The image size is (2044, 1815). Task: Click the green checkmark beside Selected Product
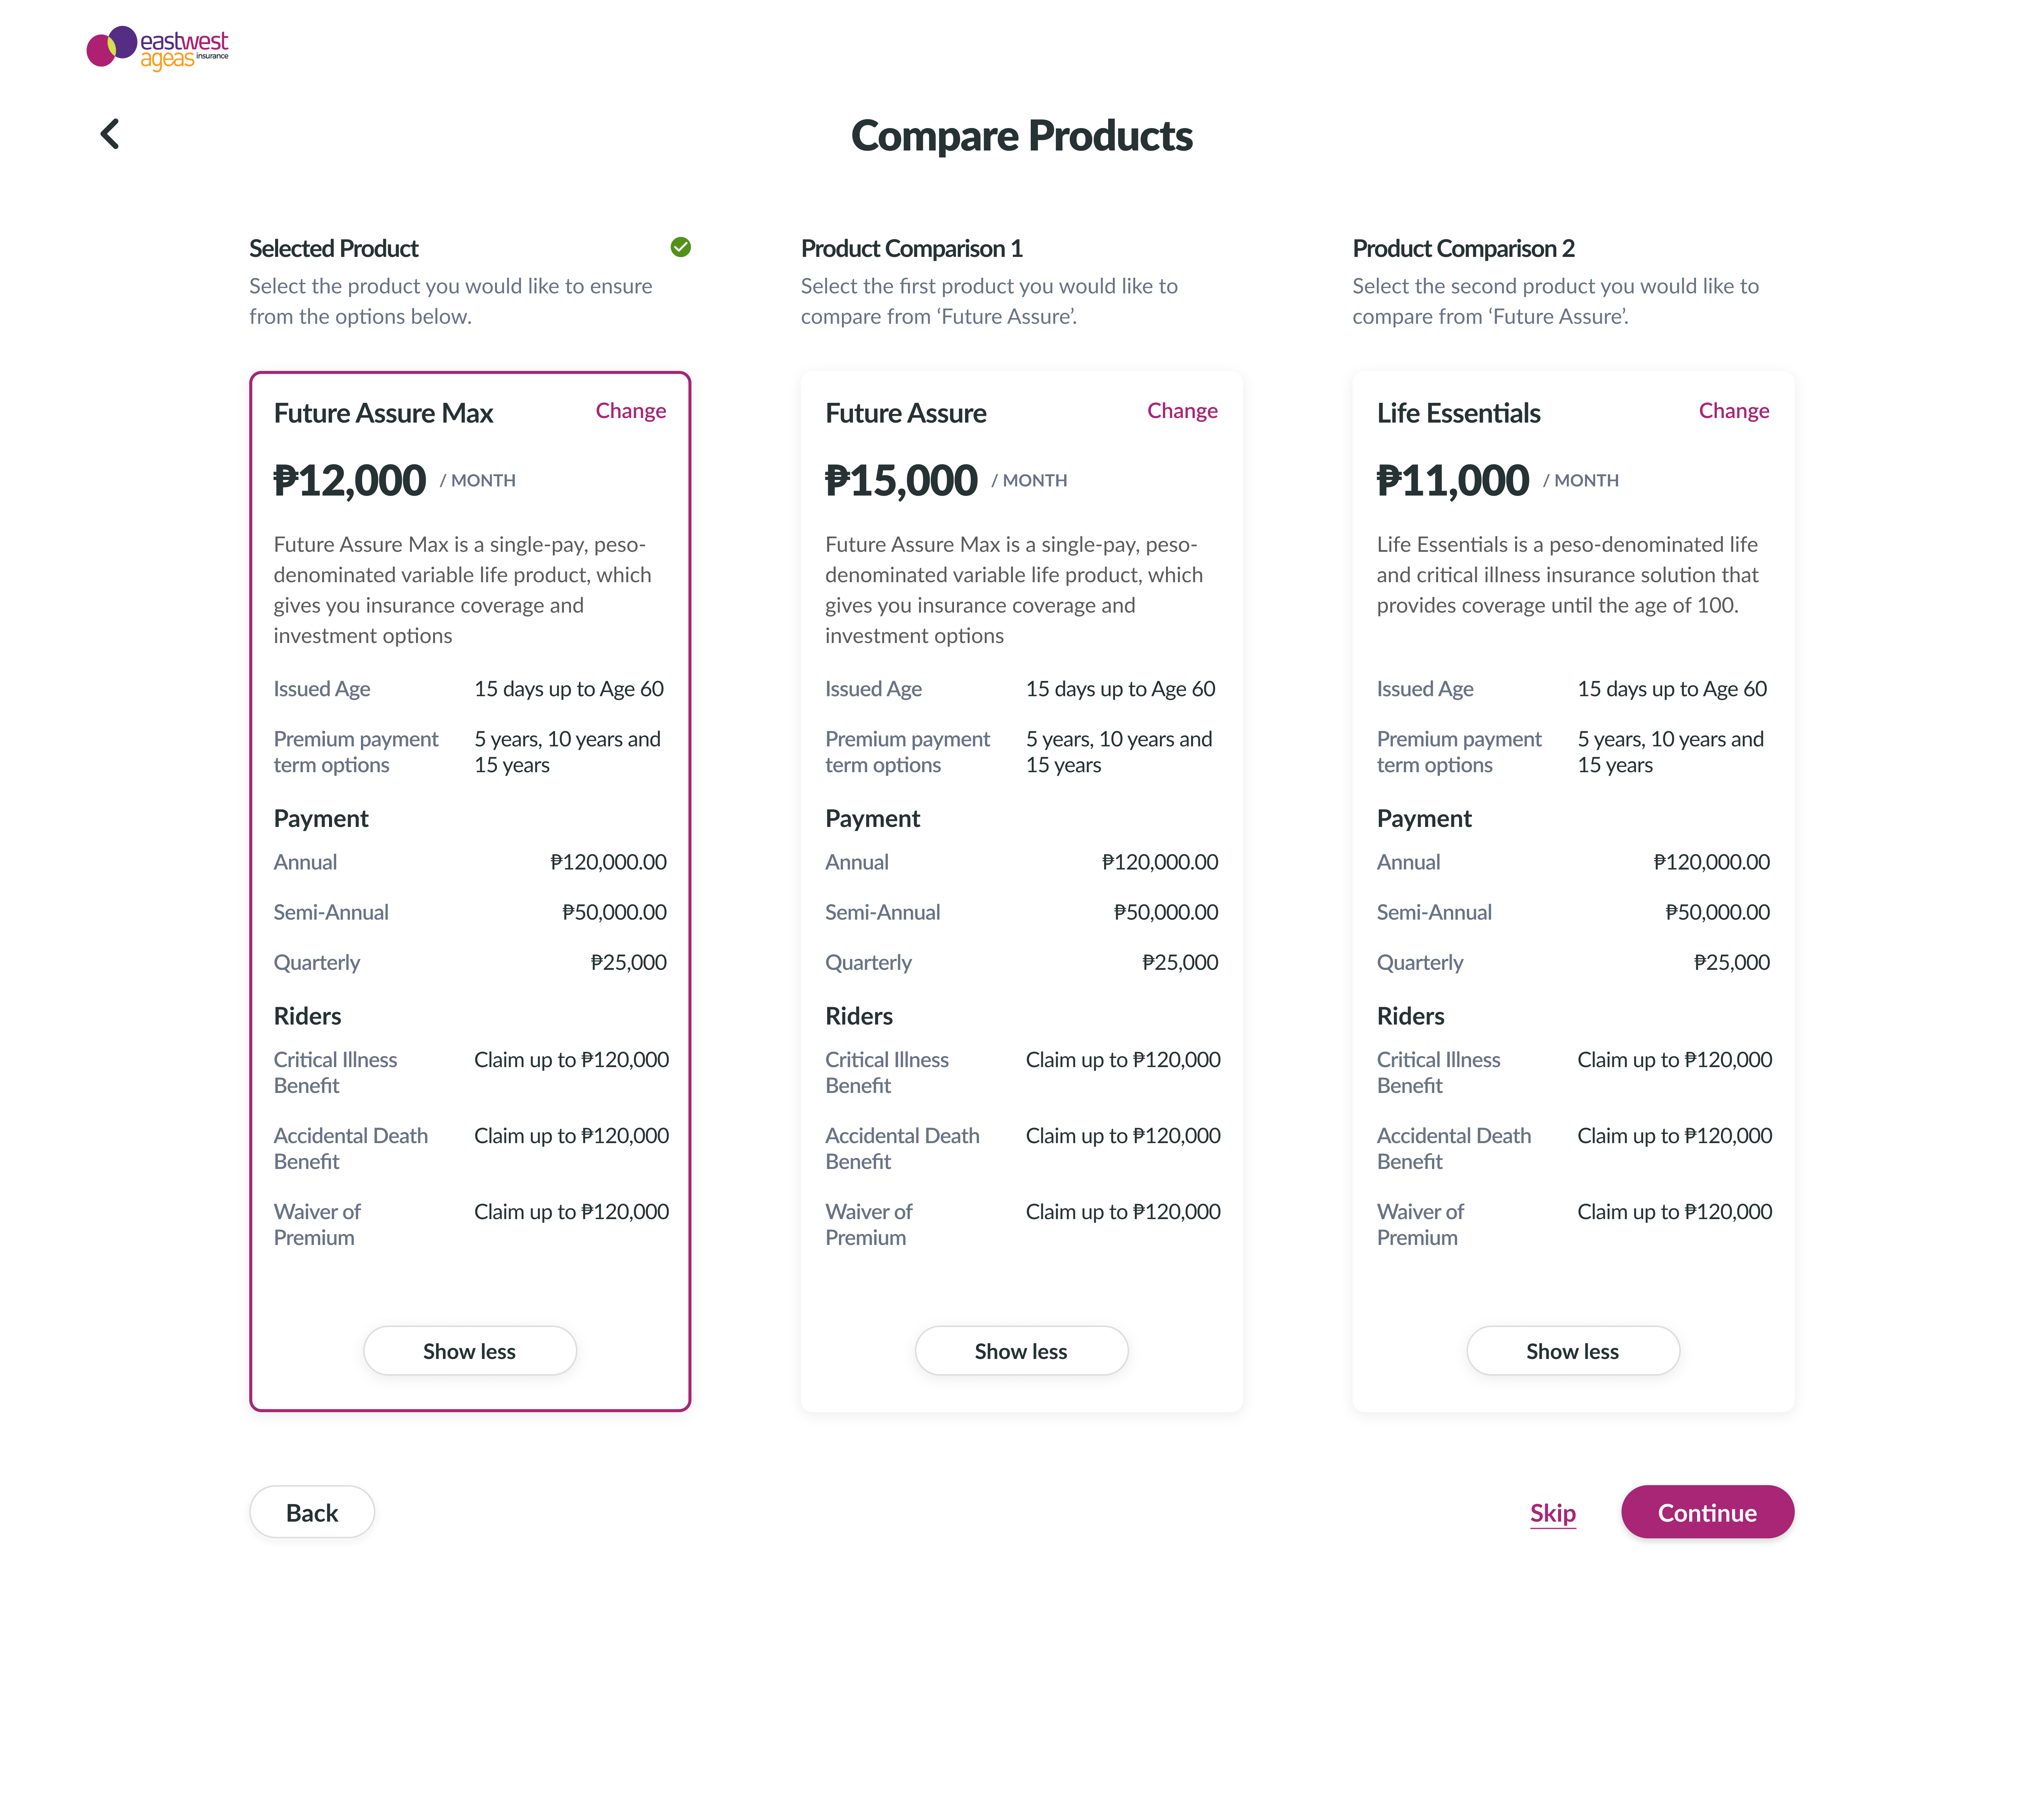680,247
